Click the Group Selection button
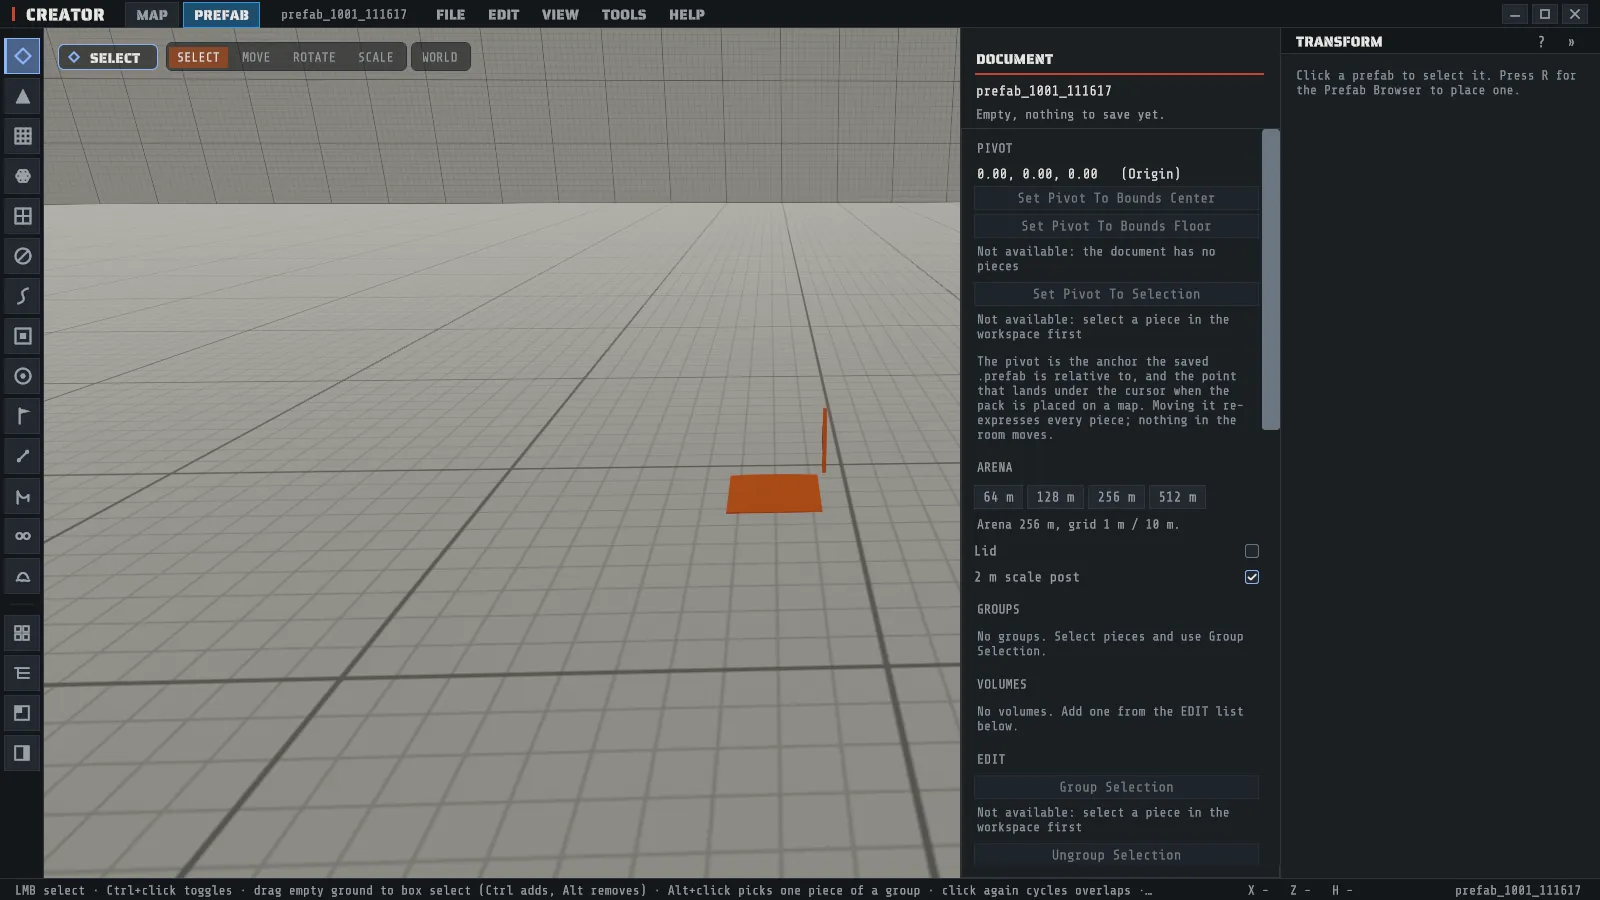Image resolution: width=1600 pixels, height=900 pixels. (x=1116, y=787)
